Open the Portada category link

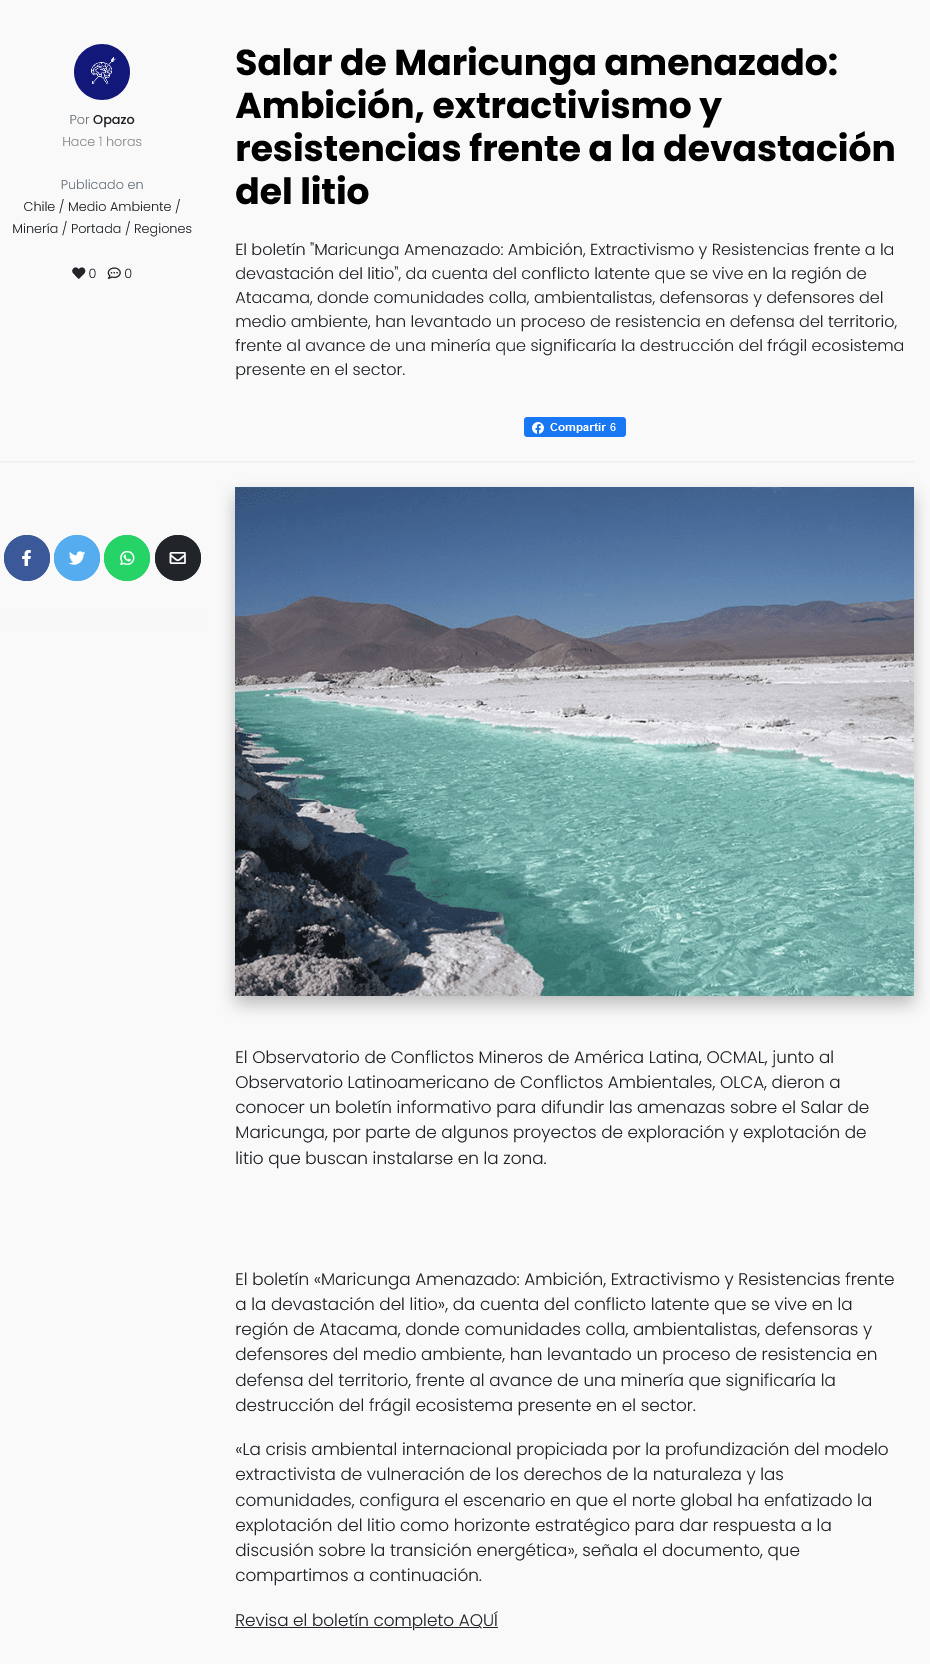(96, 228)
